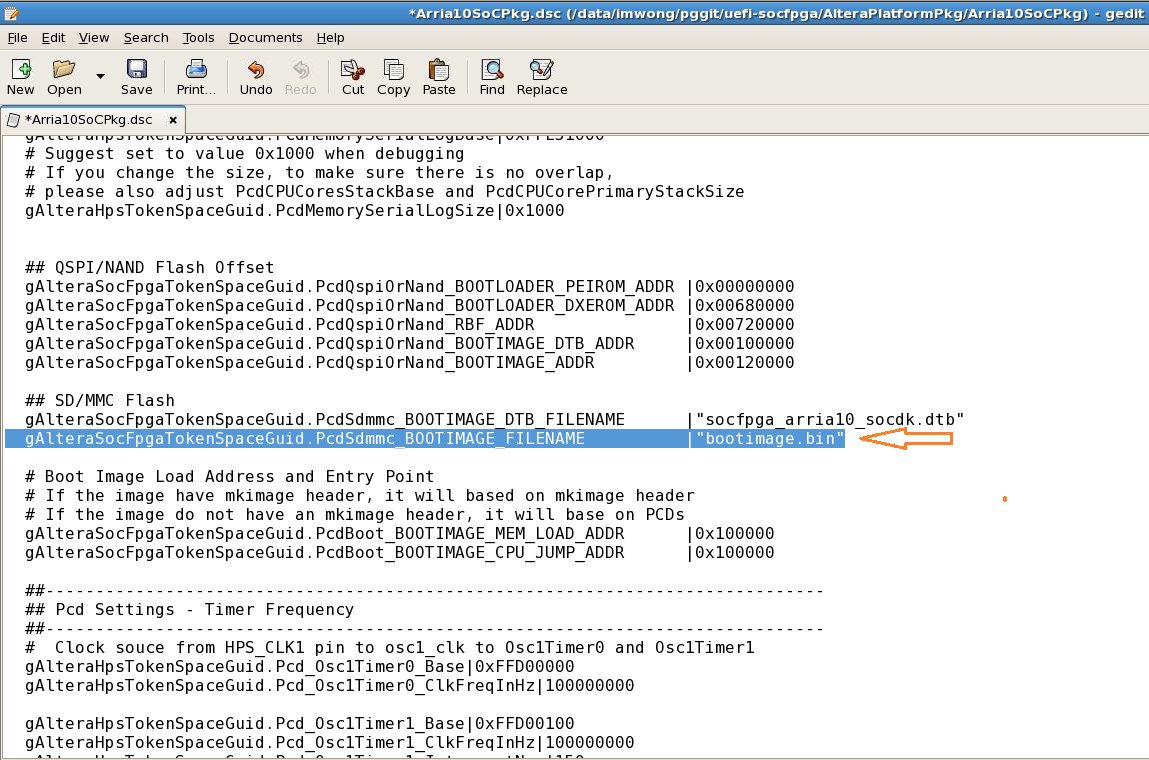The height and width of the screenshot is (760, 1149).
Task: Open the Replace tool icon
Action: click(x=542, y=70)
